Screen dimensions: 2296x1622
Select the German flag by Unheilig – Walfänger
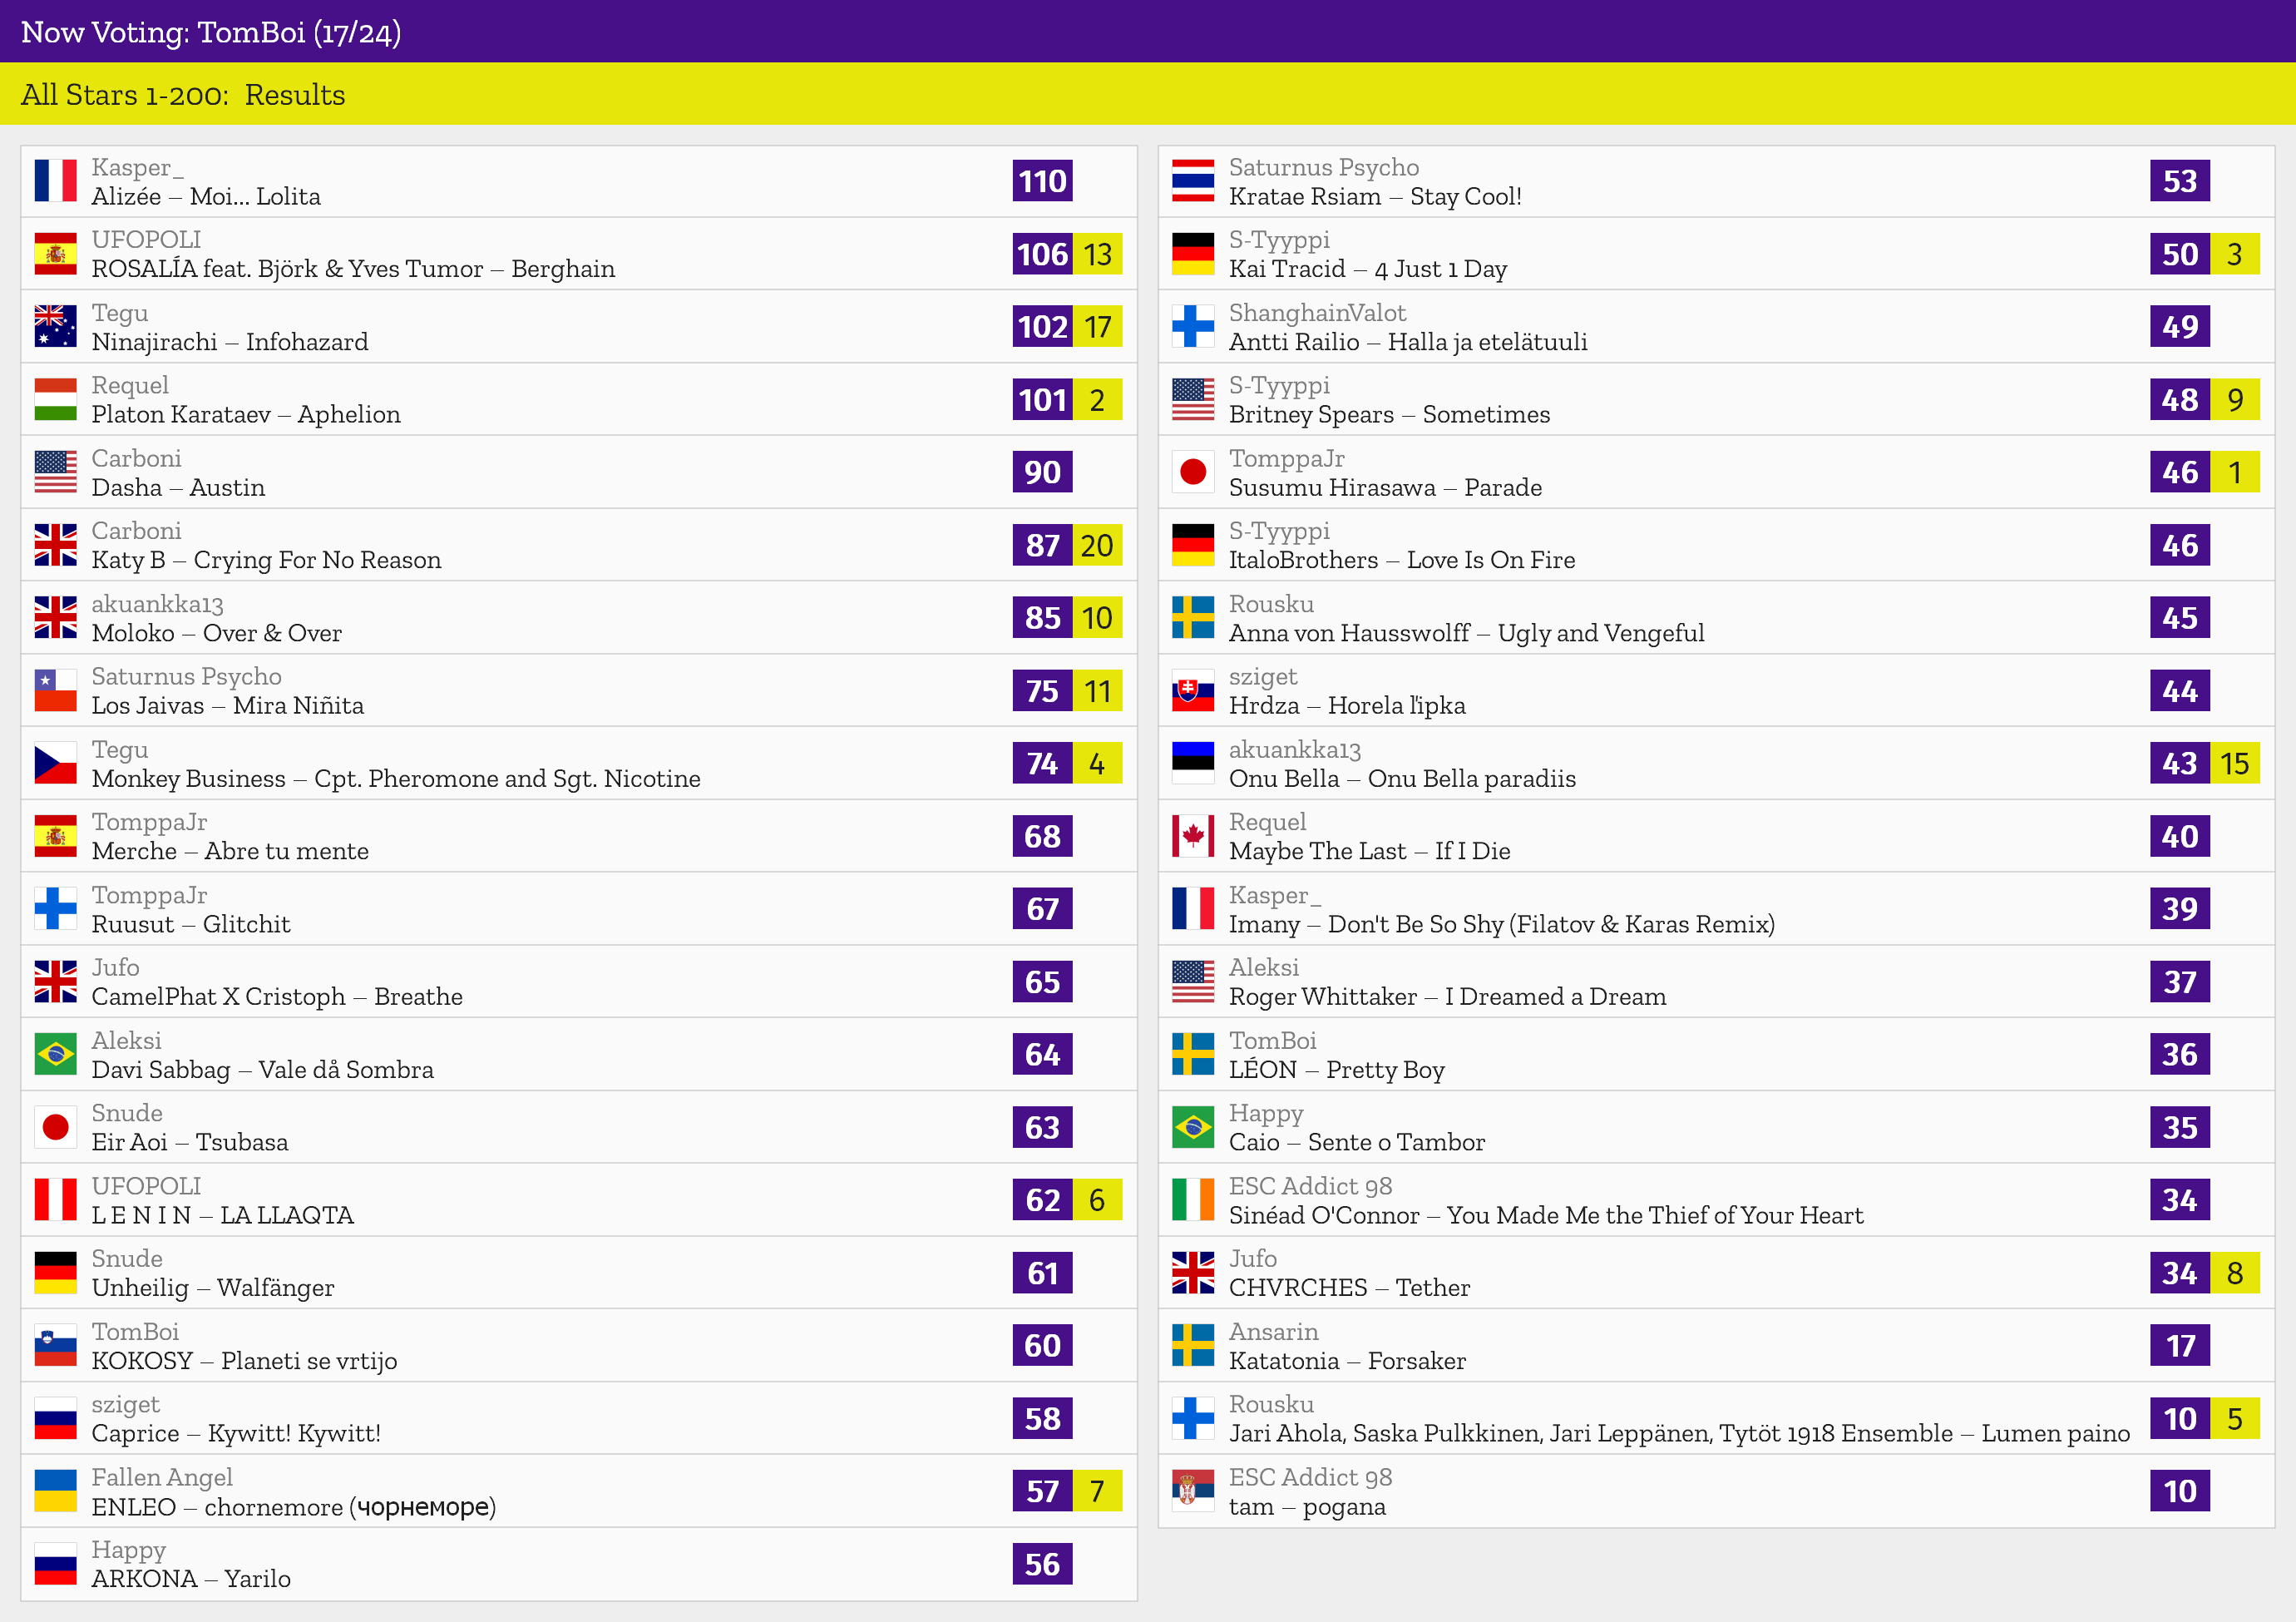[55, 1273]
